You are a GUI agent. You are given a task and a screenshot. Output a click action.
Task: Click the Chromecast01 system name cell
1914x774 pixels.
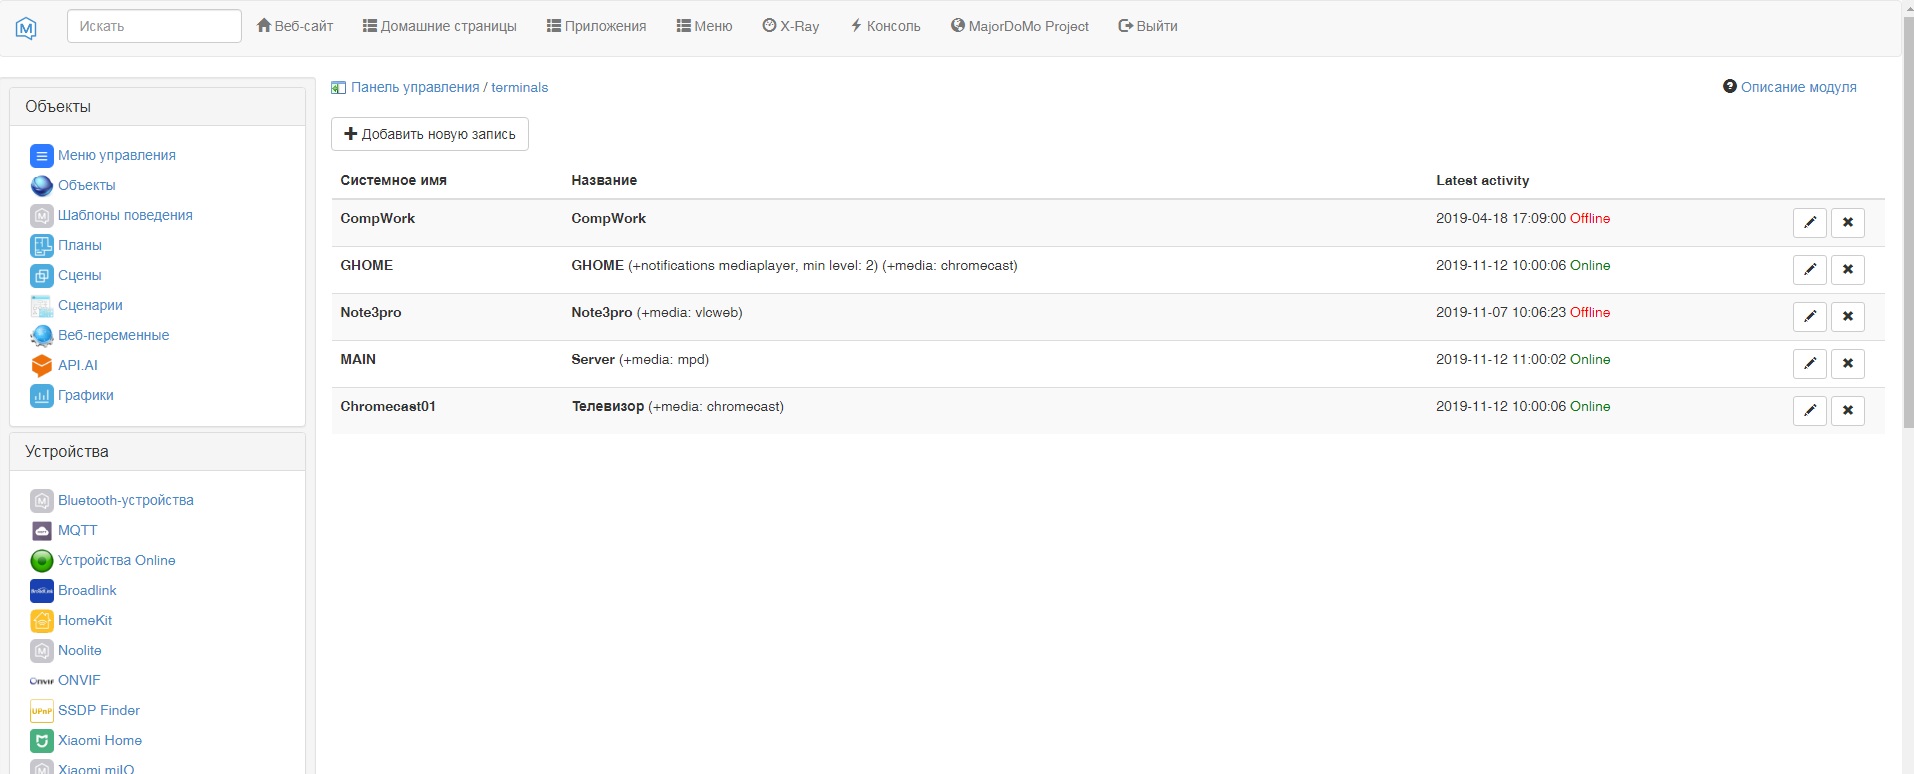[388, 406]
